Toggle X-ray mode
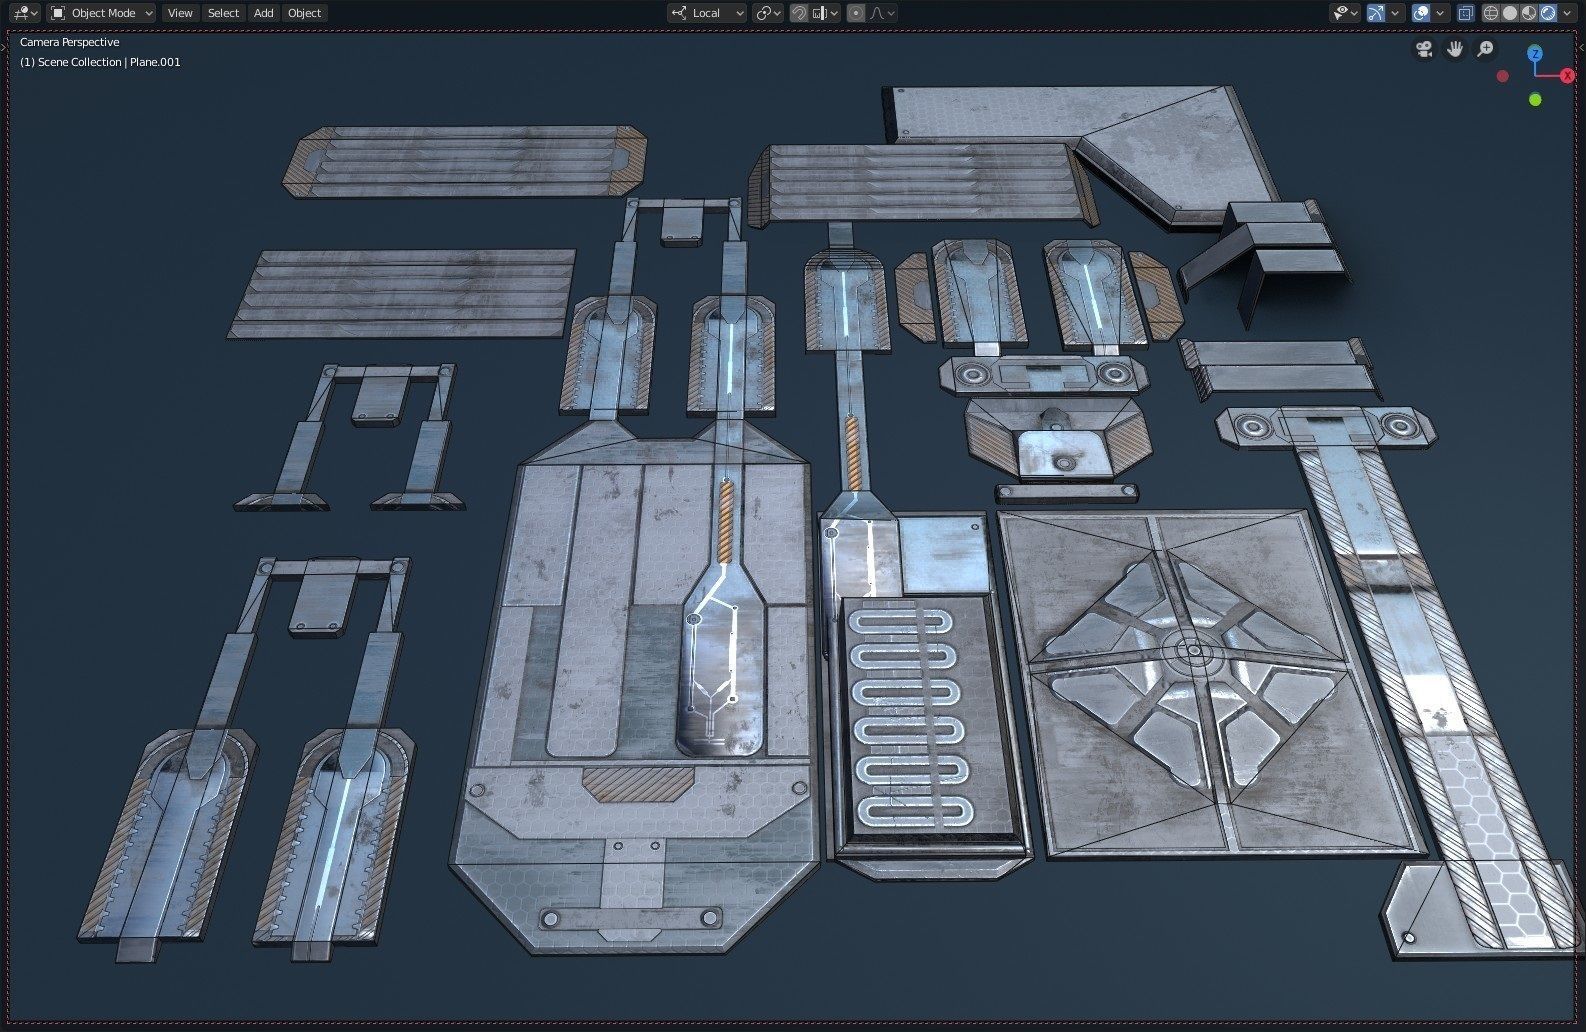1586x1032 pixels. pyautogui.click(x=1466, y=13)
